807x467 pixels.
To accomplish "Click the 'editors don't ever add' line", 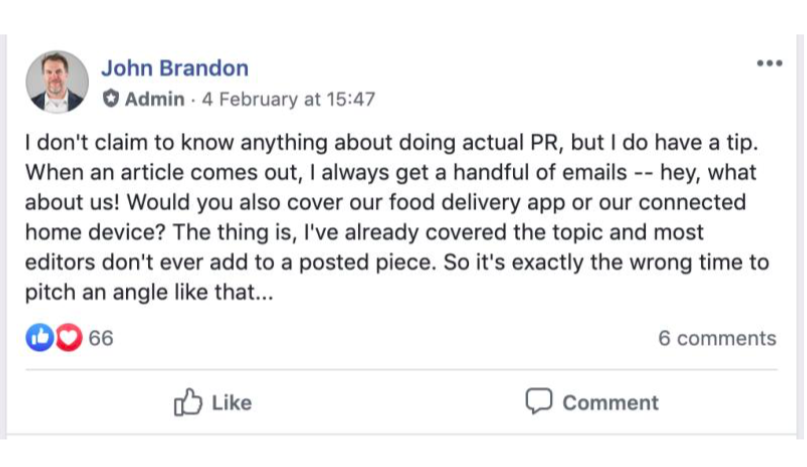I will [396, 264].
